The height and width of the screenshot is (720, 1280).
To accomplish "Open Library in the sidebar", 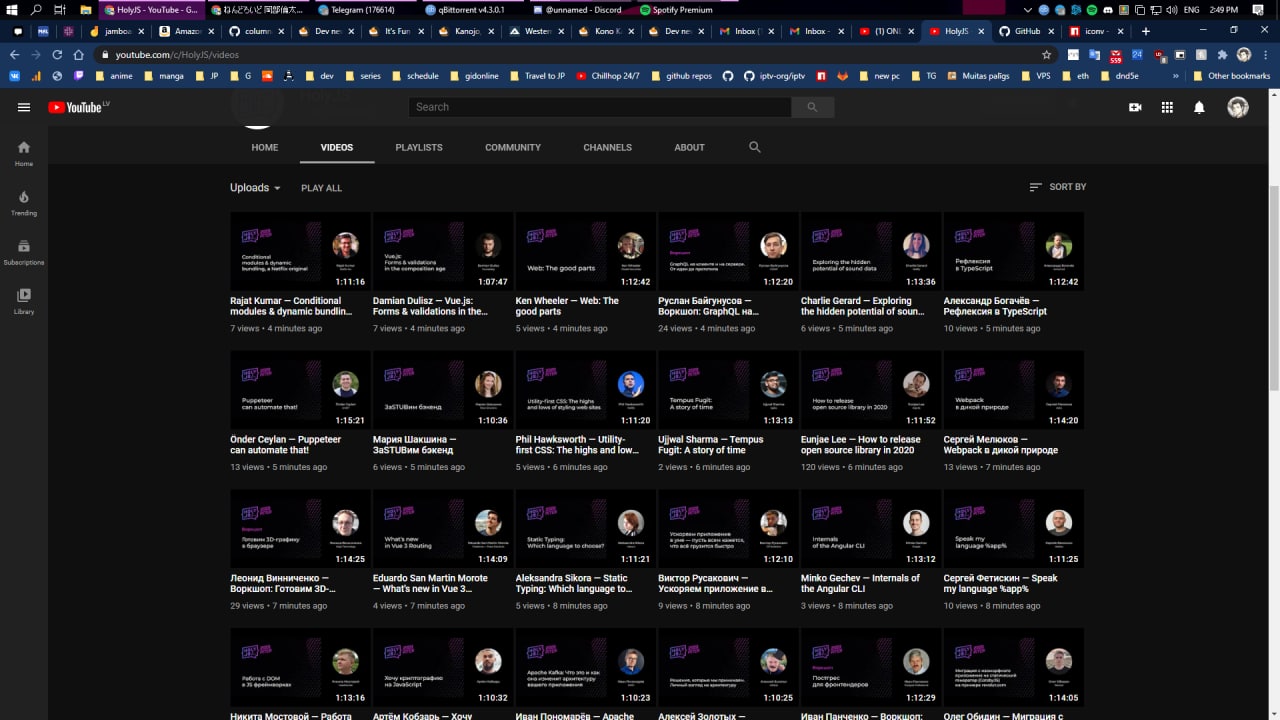I will coord(24,301).
